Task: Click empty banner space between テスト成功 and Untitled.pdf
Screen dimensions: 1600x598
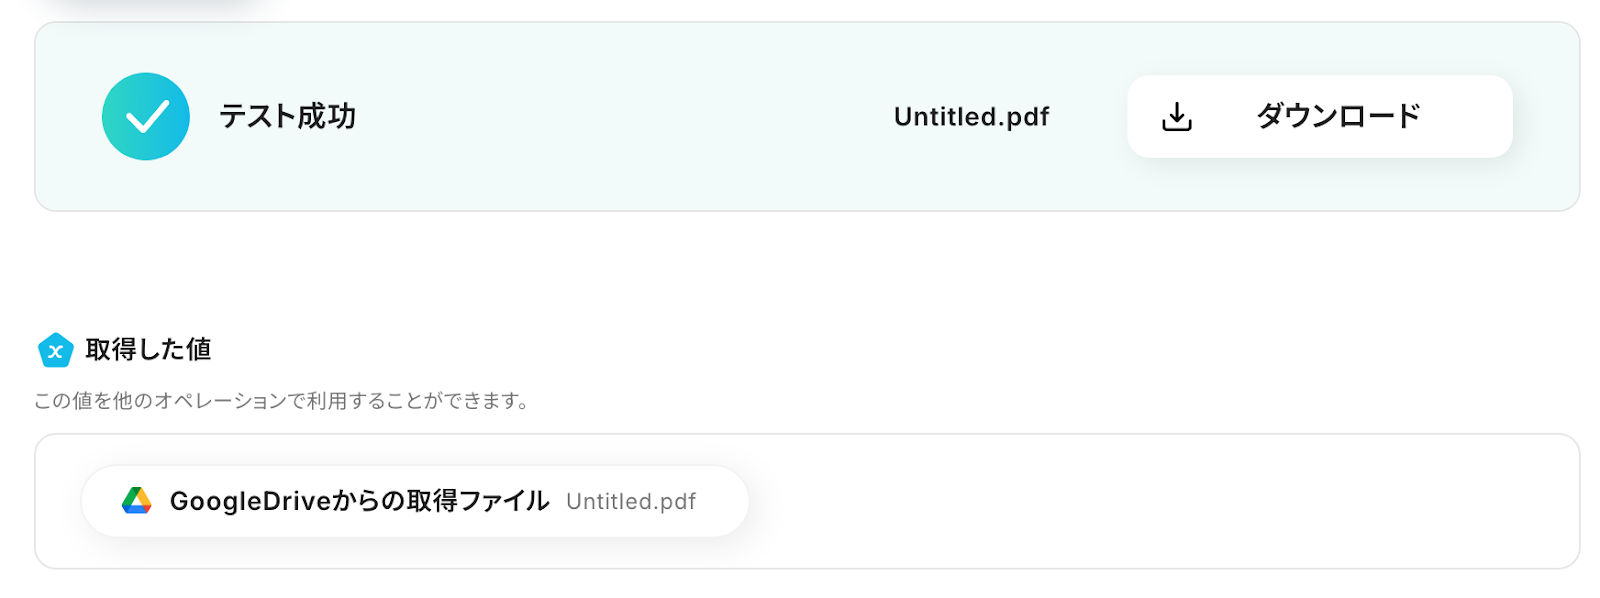Action: click(x=620, y=117)
